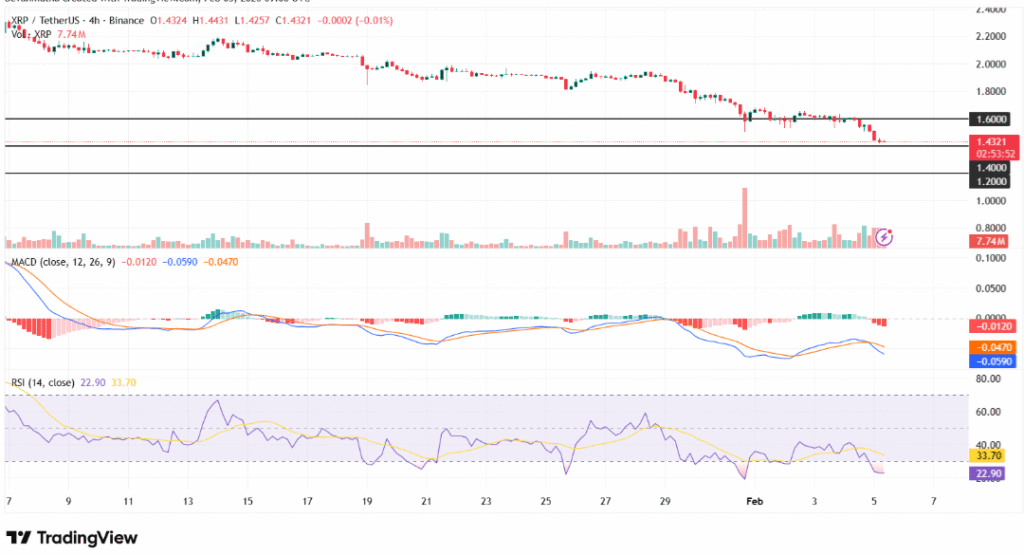The image size is (1024, 555).
Task: Select the RSI (14, close) indicator legend
Action: tap(45, 383)
